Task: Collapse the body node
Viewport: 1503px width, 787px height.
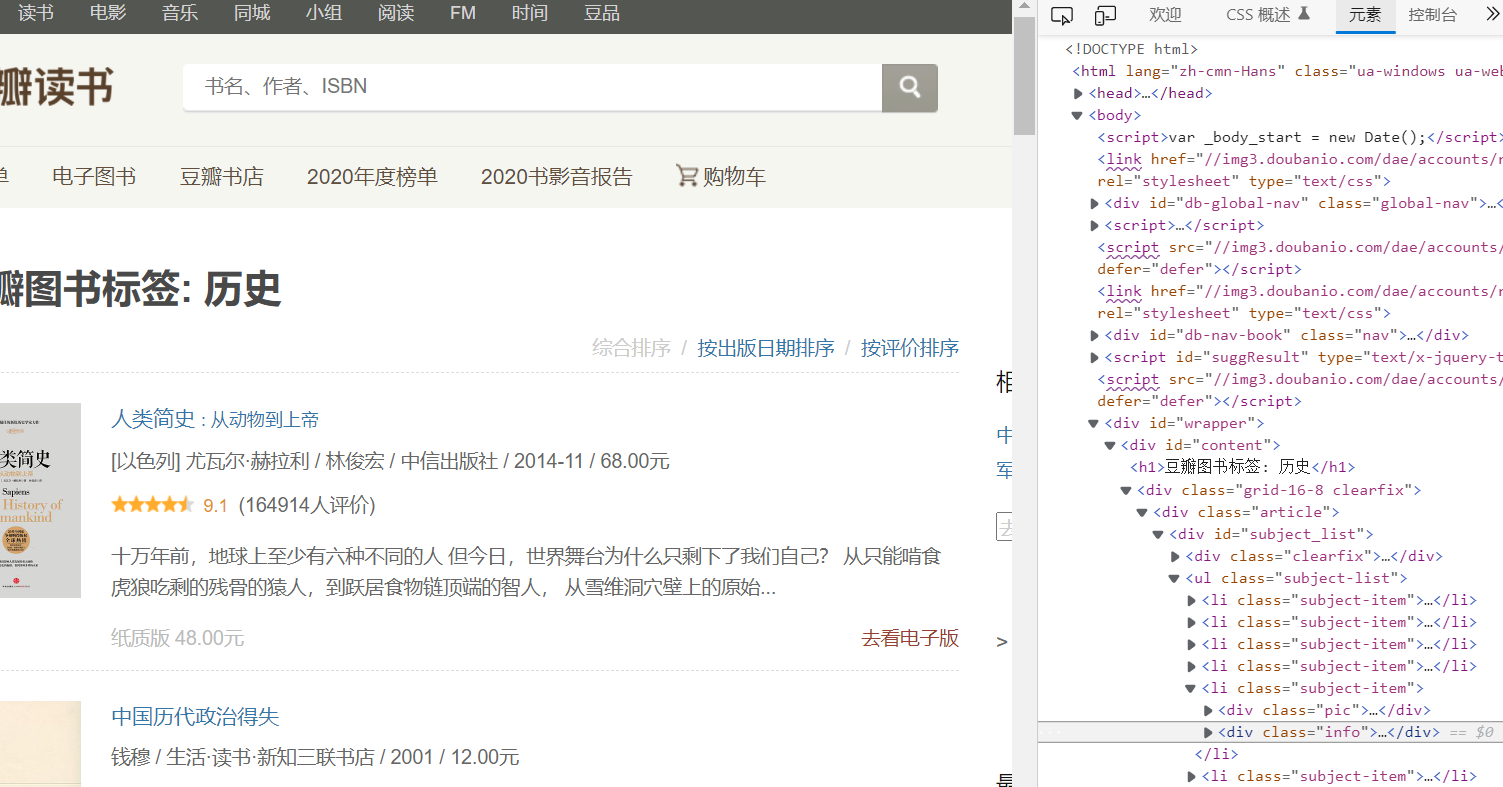Action: click(1078, 115)
